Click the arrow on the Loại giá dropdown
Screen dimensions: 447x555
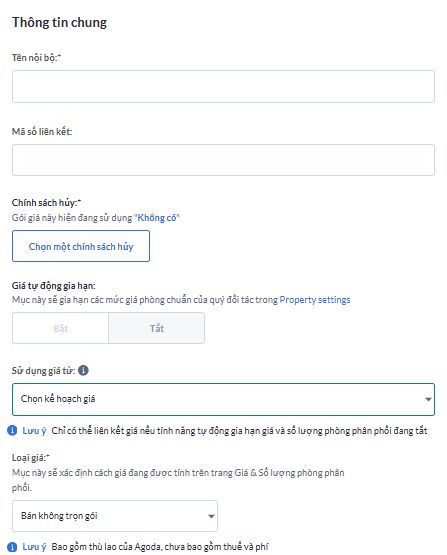tap(211, 516)
